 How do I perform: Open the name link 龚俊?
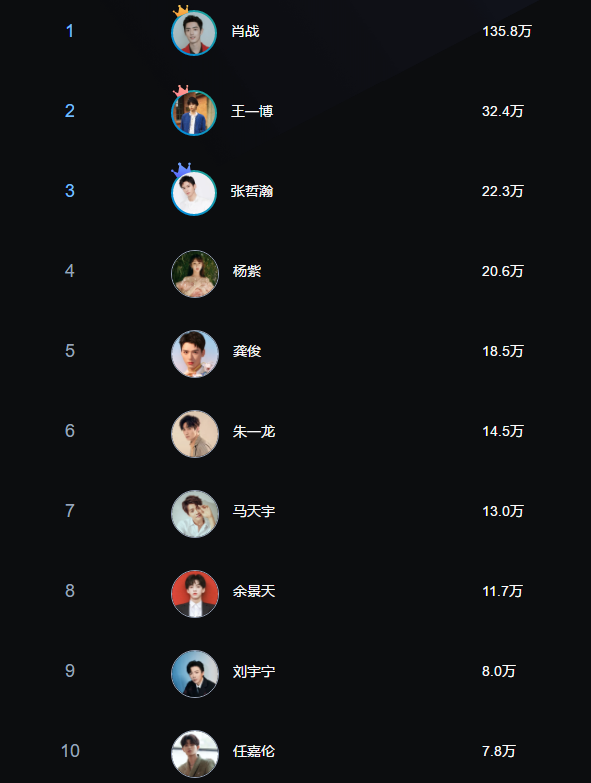pos(247,351)
